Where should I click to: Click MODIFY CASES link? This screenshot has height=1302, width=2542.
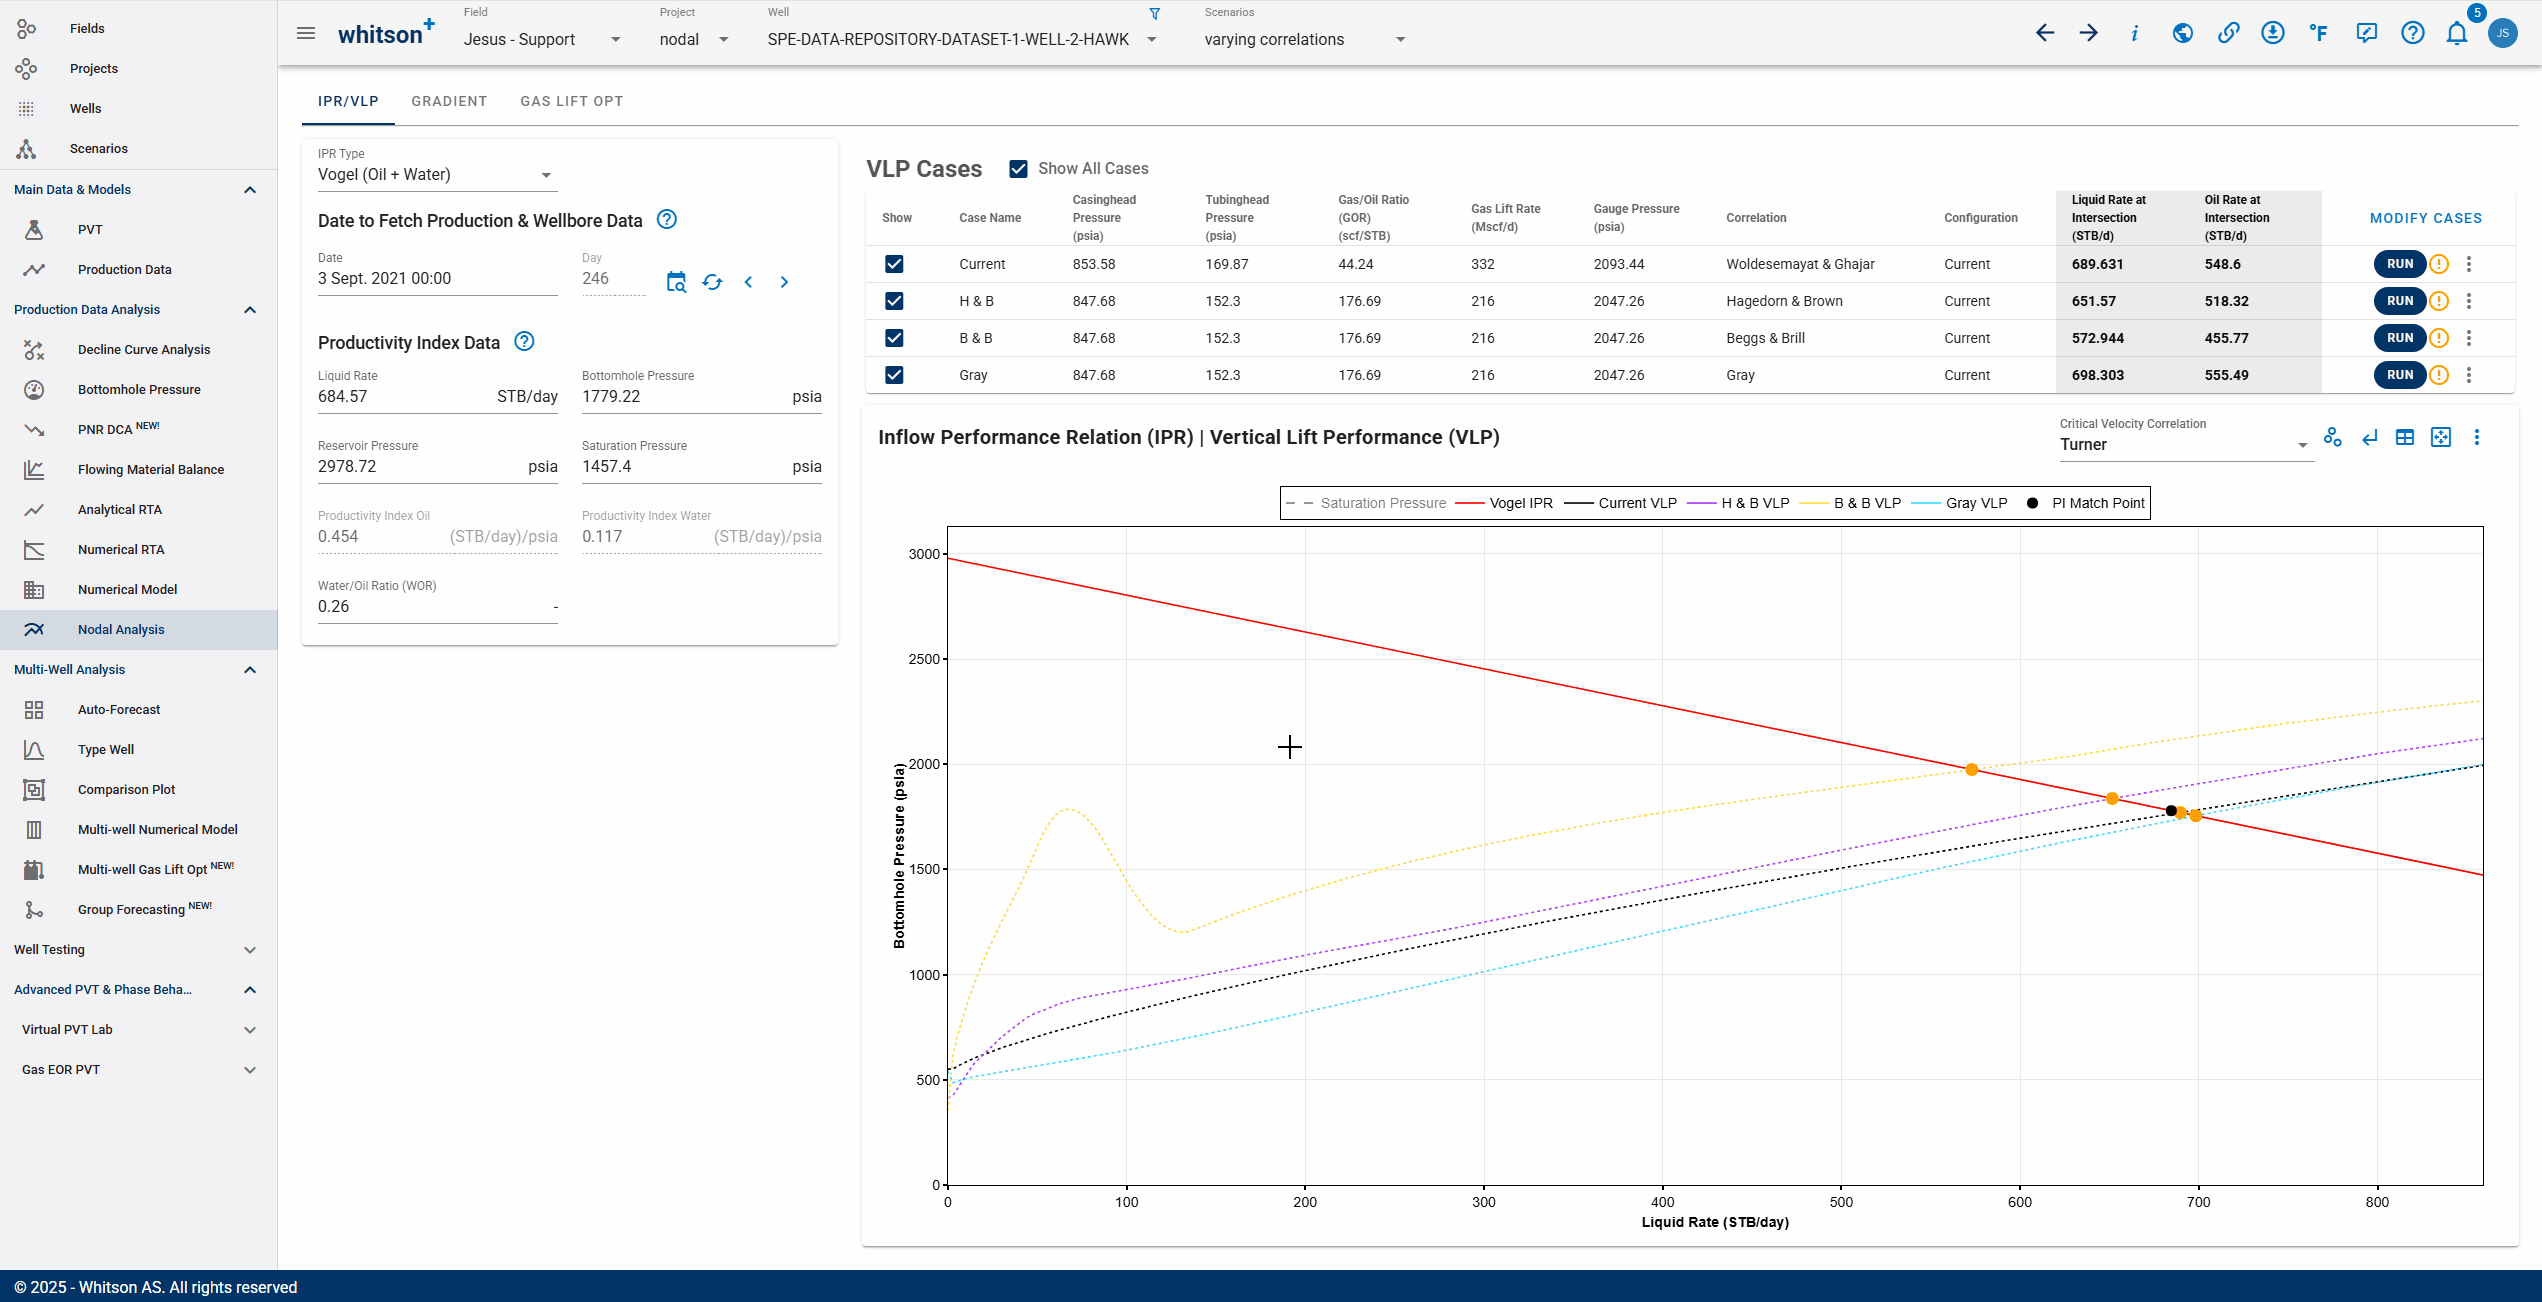pyautogui.click(x=2426, y=218)
